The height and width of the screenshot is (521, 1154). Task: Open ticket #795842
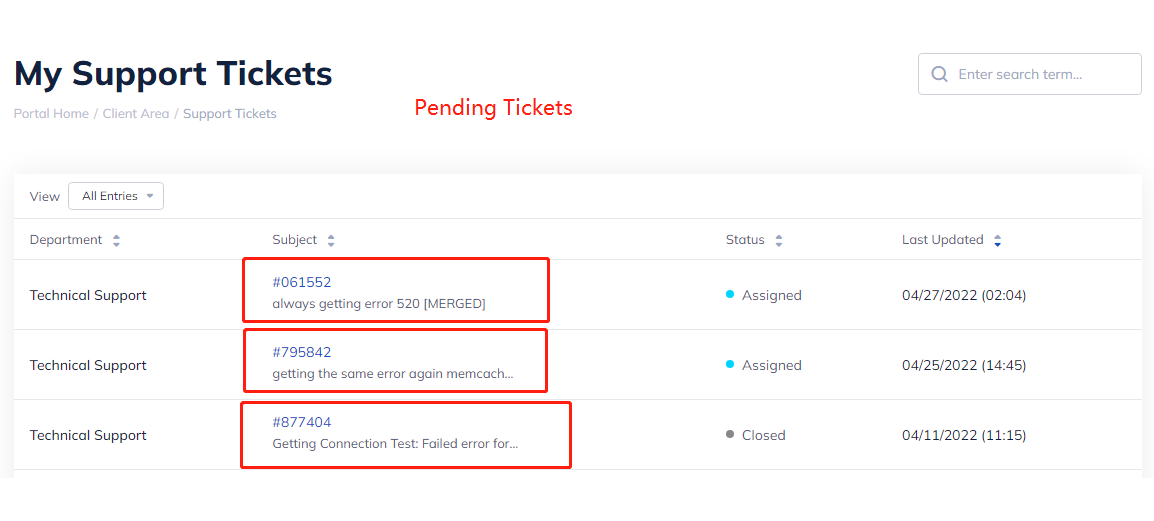tap(302, 352)
